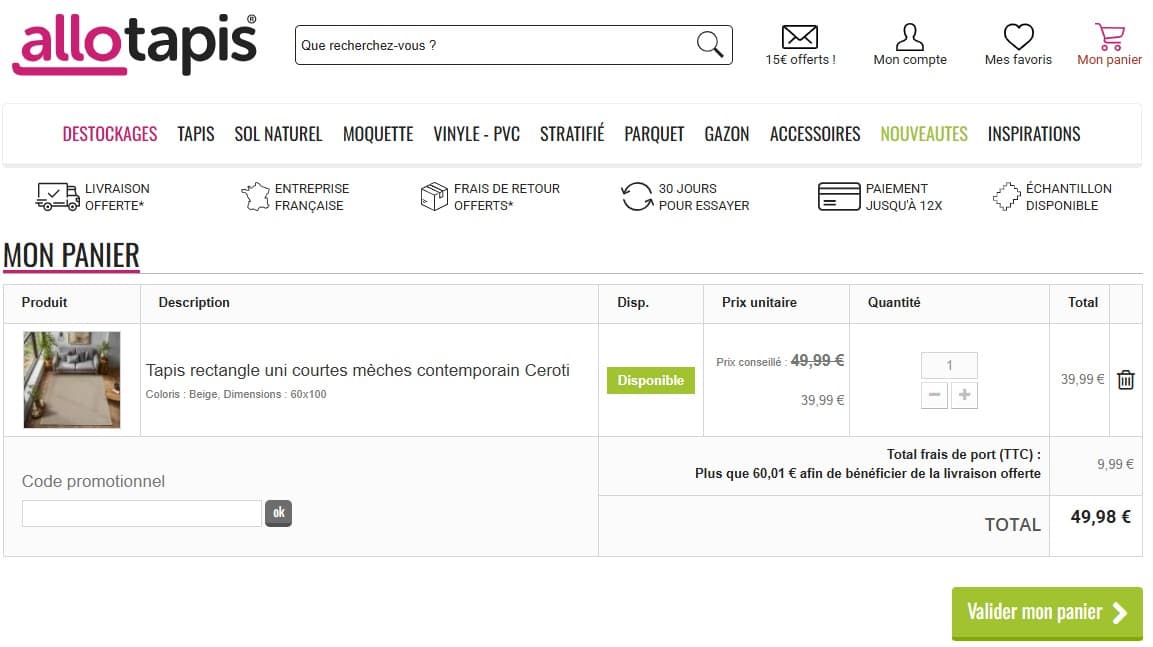Click inside the Code promotionnel field
This screenshot has width=1153, height=647.
(140, 513)
